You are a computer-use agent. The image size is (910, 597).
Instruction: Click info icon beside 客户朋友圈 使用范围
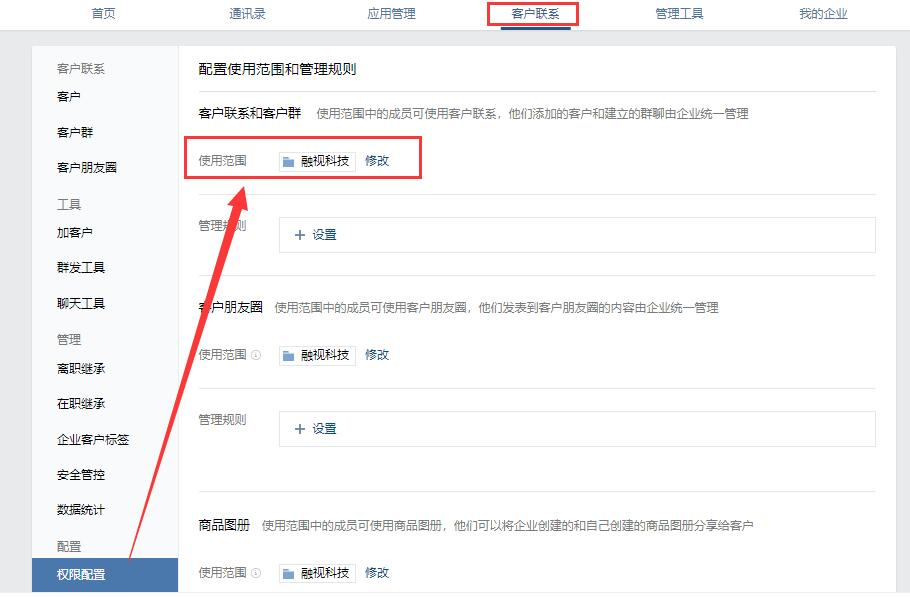coord(256,354)
